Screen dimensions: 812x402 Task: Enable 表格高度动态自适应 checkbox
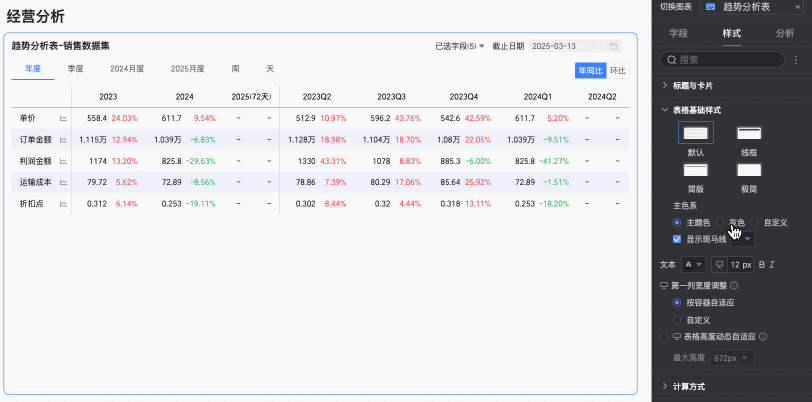point(664,337)
